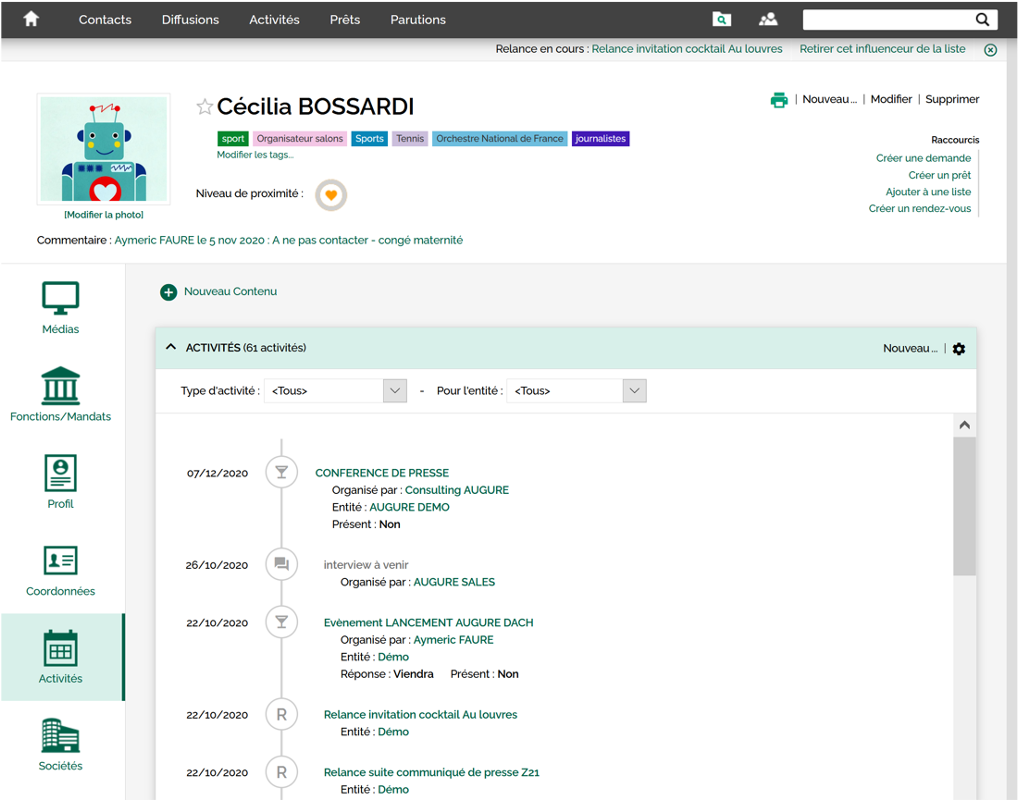Click the contacts group icon

pos(768,19)
